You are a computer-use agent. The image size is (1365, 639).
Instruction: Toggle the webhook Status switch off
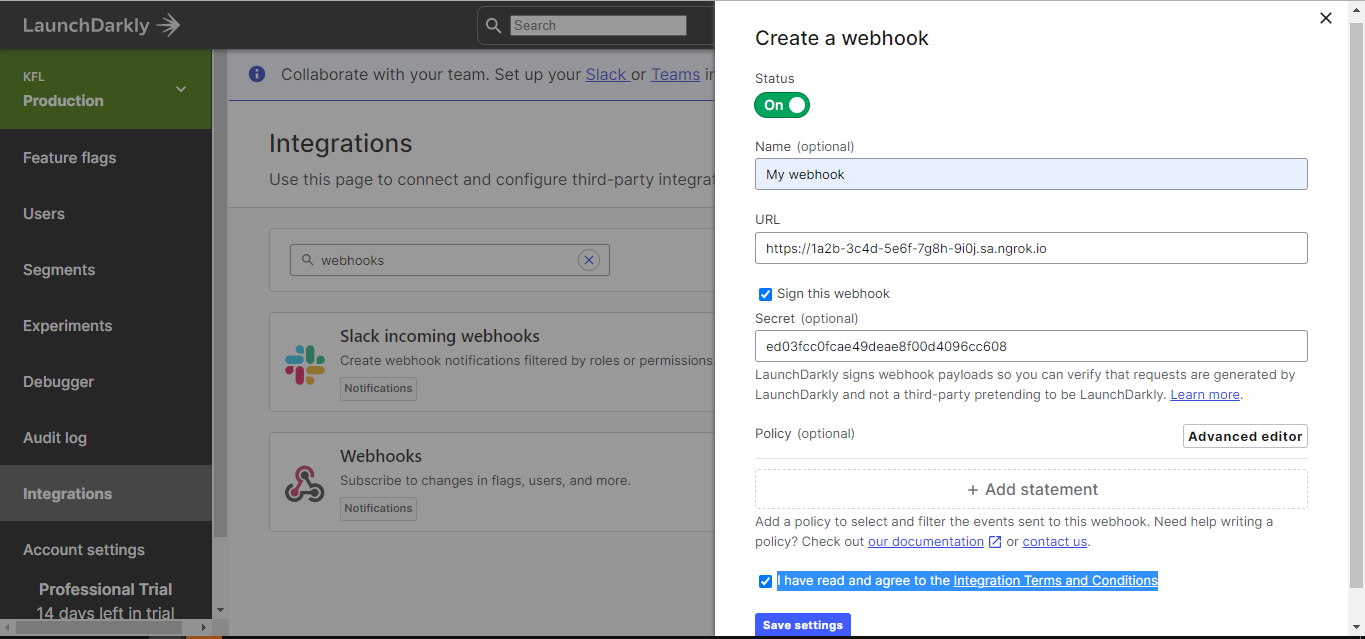[x=782, y=105]
